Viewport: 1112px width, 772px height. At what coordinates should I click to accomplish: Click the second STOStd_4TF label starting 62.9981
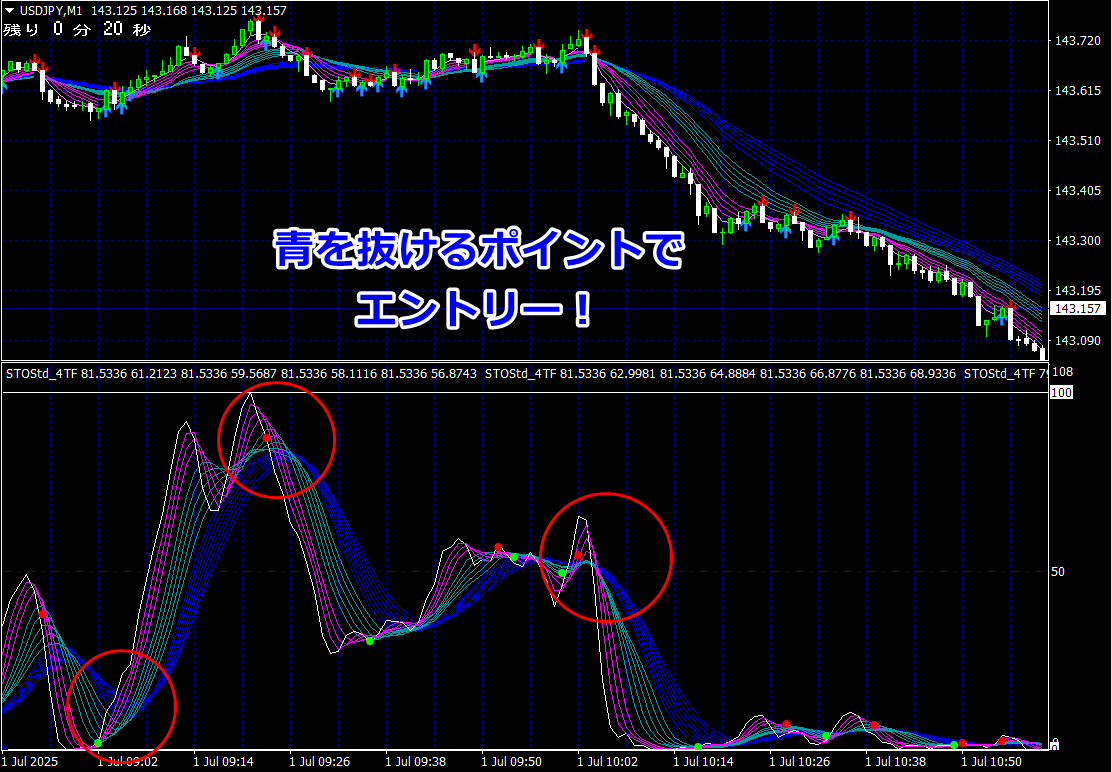[x=720, y=374]
